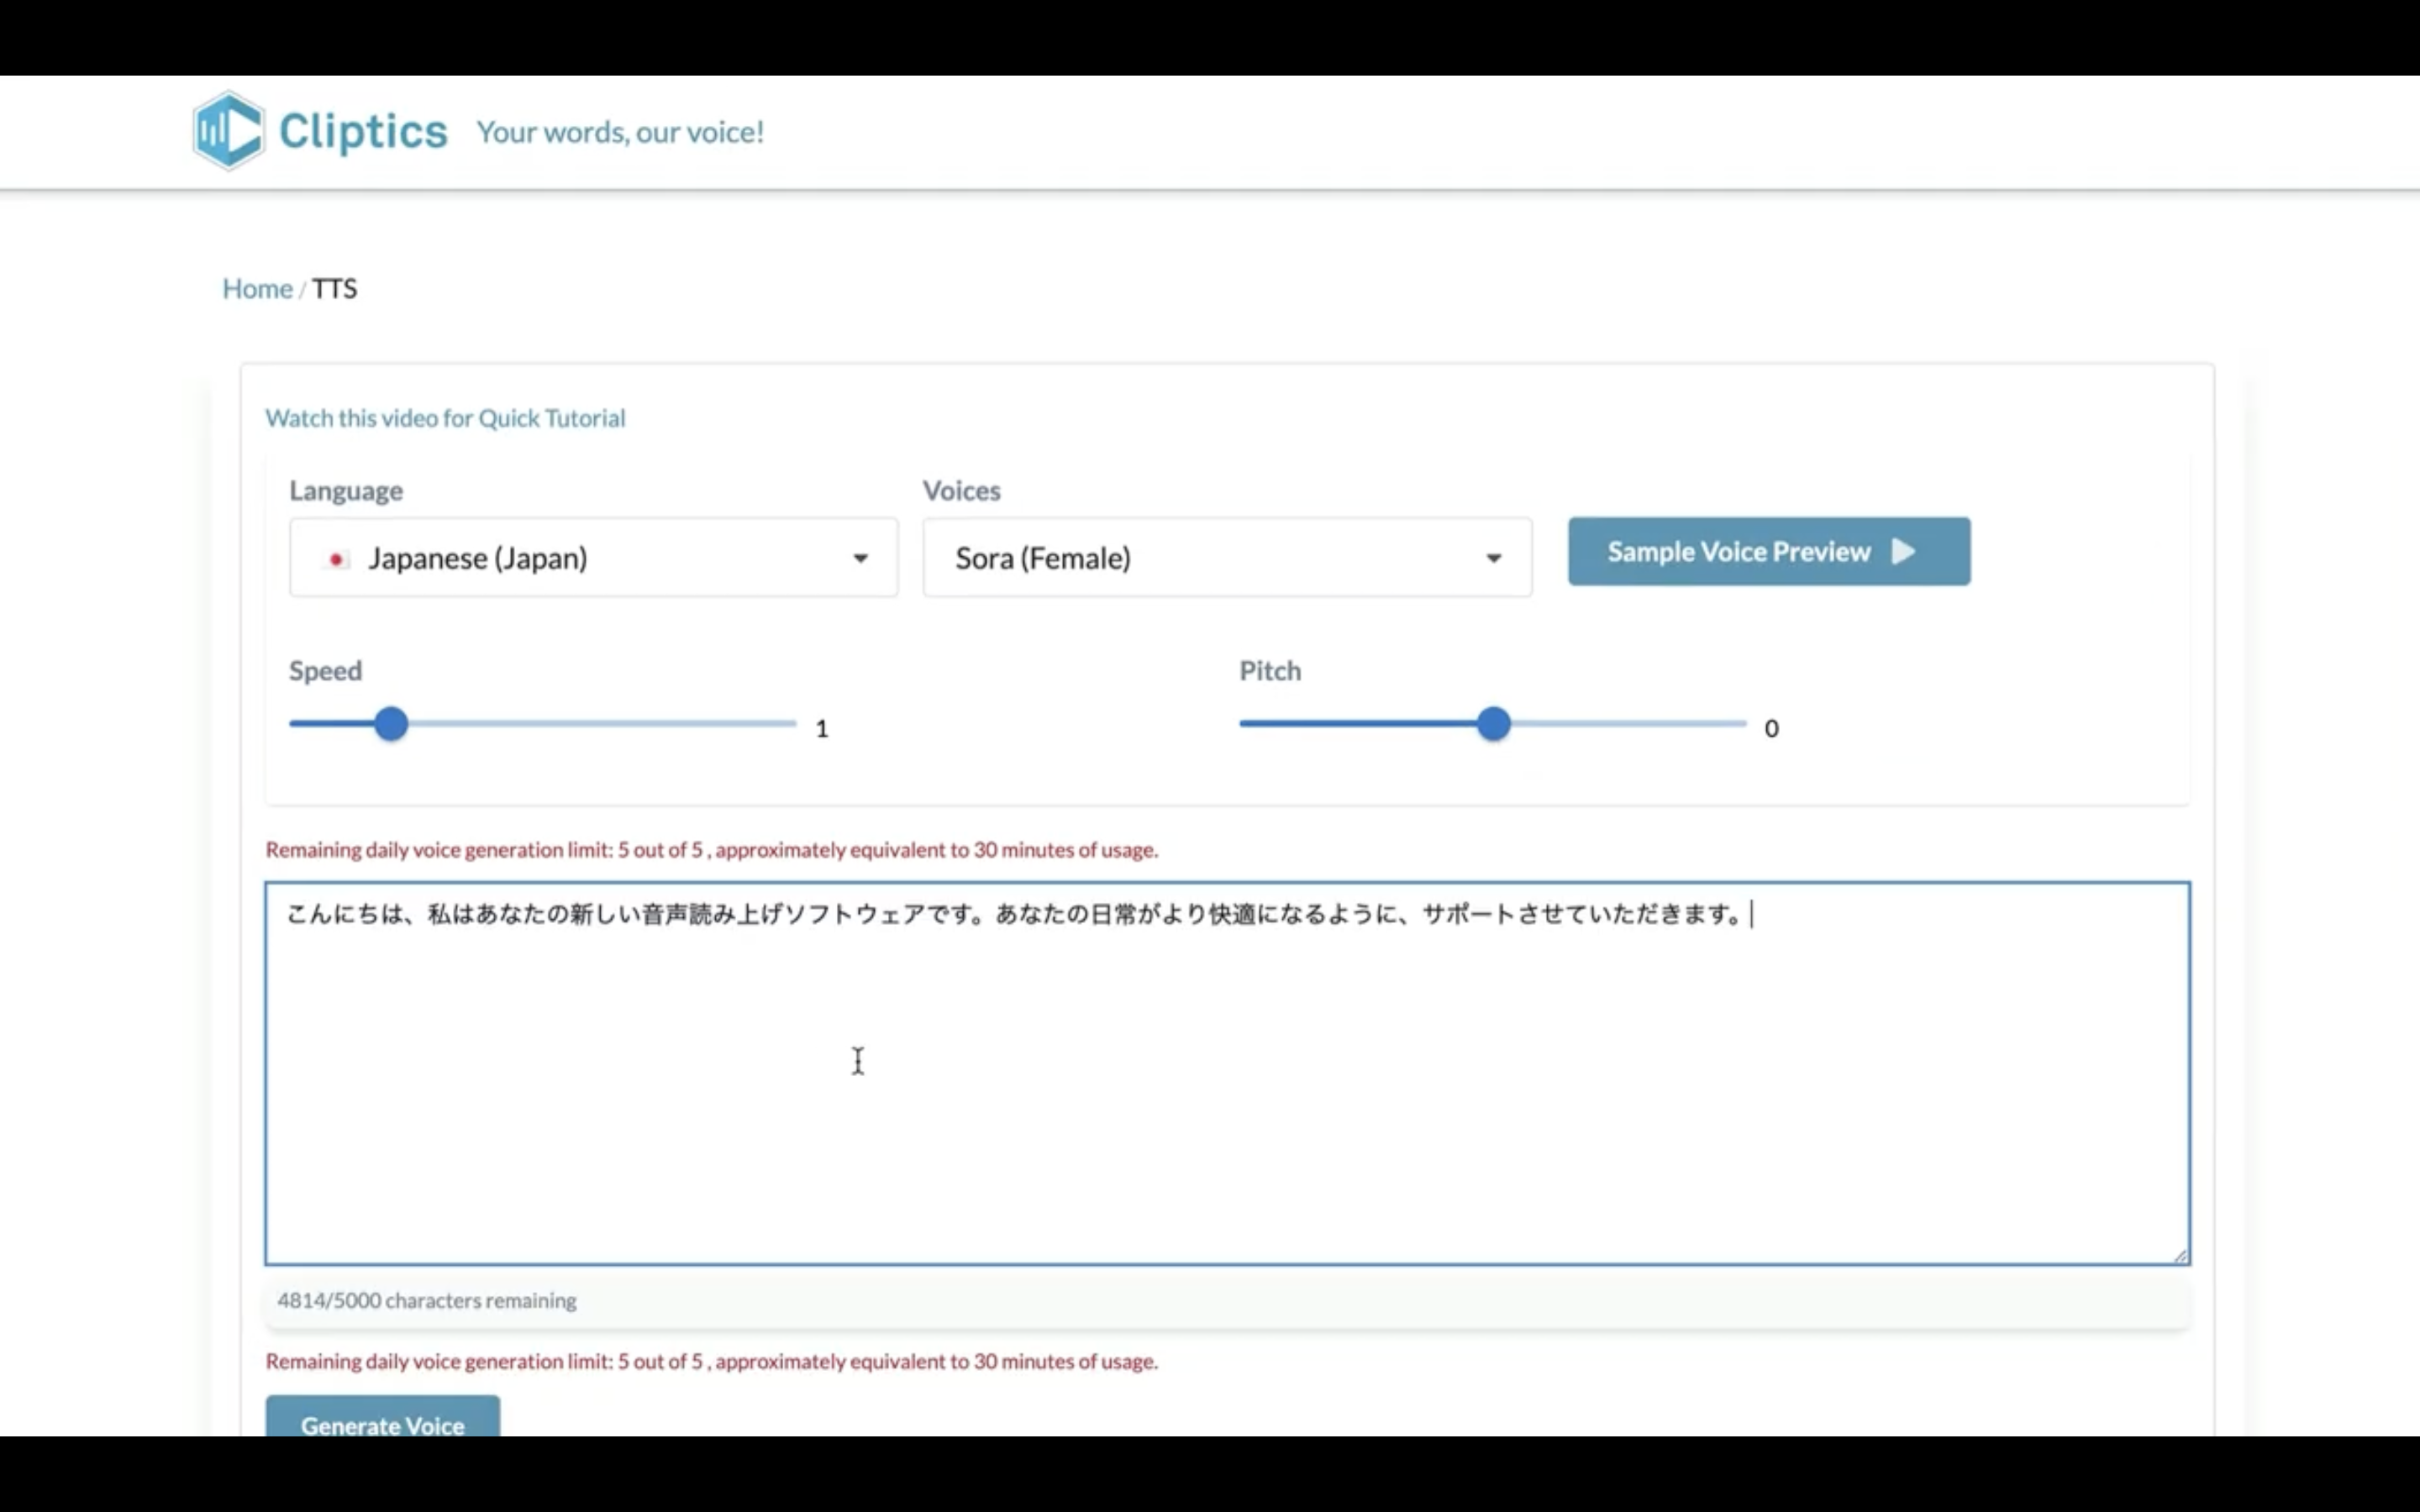Click the Pitch value 0
2420x1512 pixels.
click(1771, 728)
